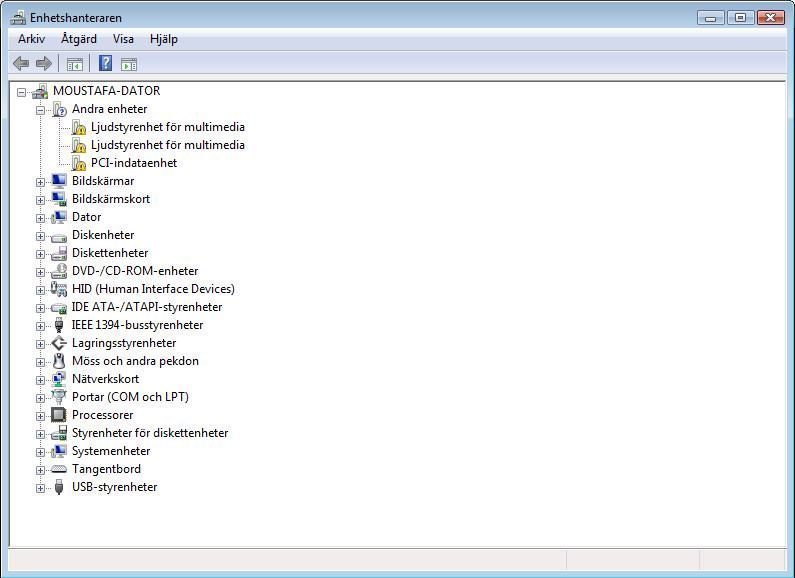
Task: Expand the Nätverkskort node
Action: [x=40, y=380]
